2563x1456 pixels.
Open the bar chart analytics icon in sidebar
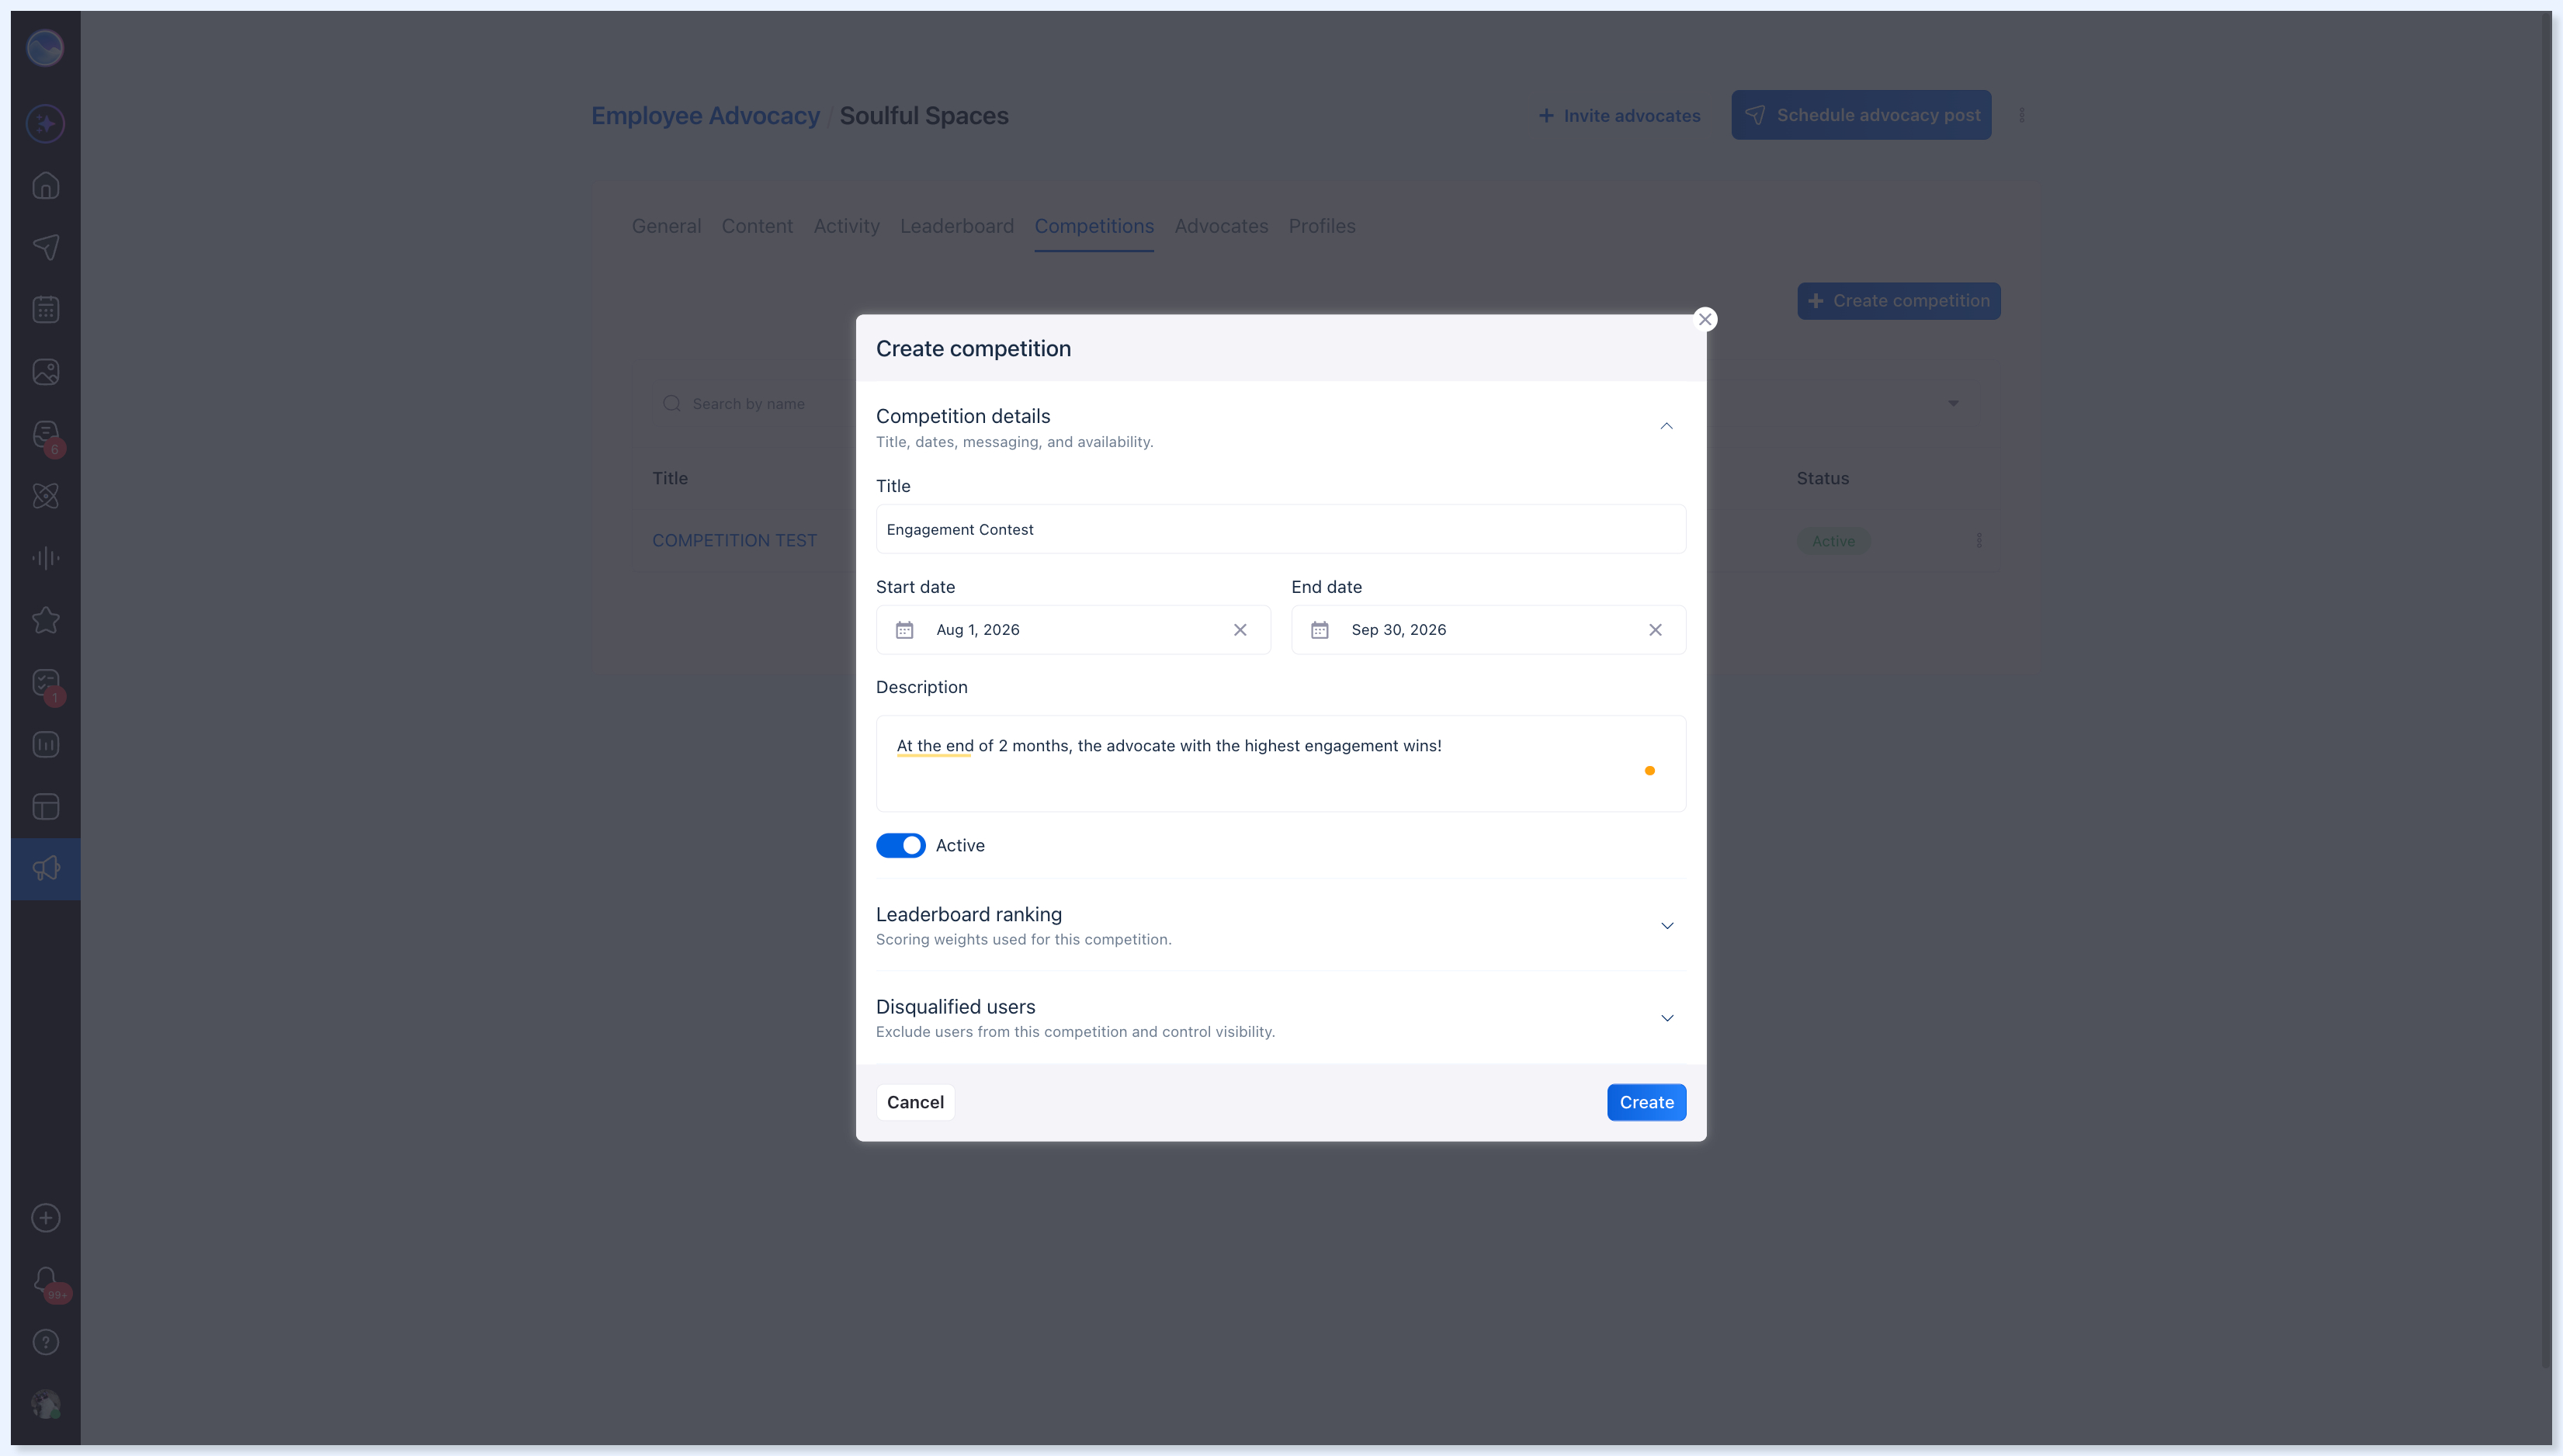(46, 745)
